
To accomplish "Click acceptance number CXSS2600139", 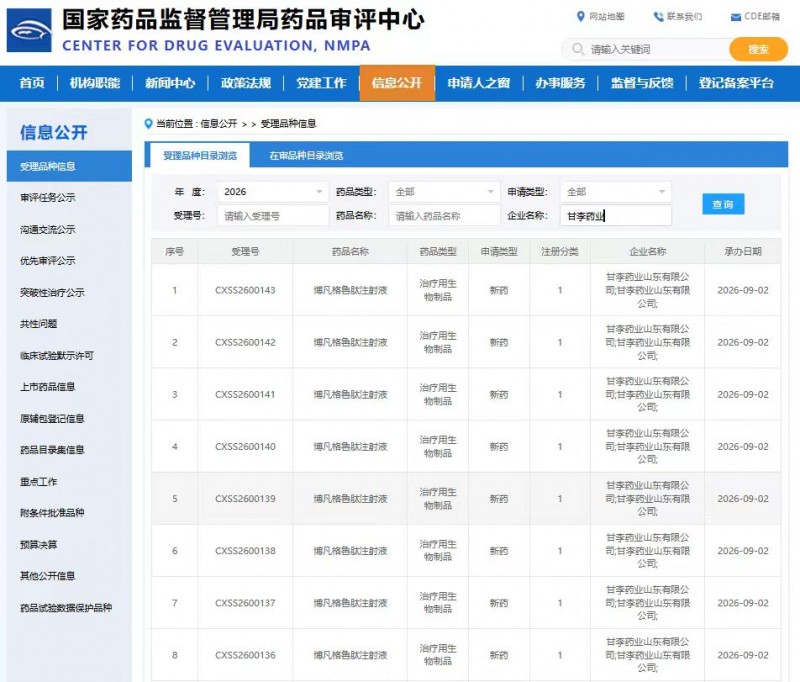I will (245, 498).
